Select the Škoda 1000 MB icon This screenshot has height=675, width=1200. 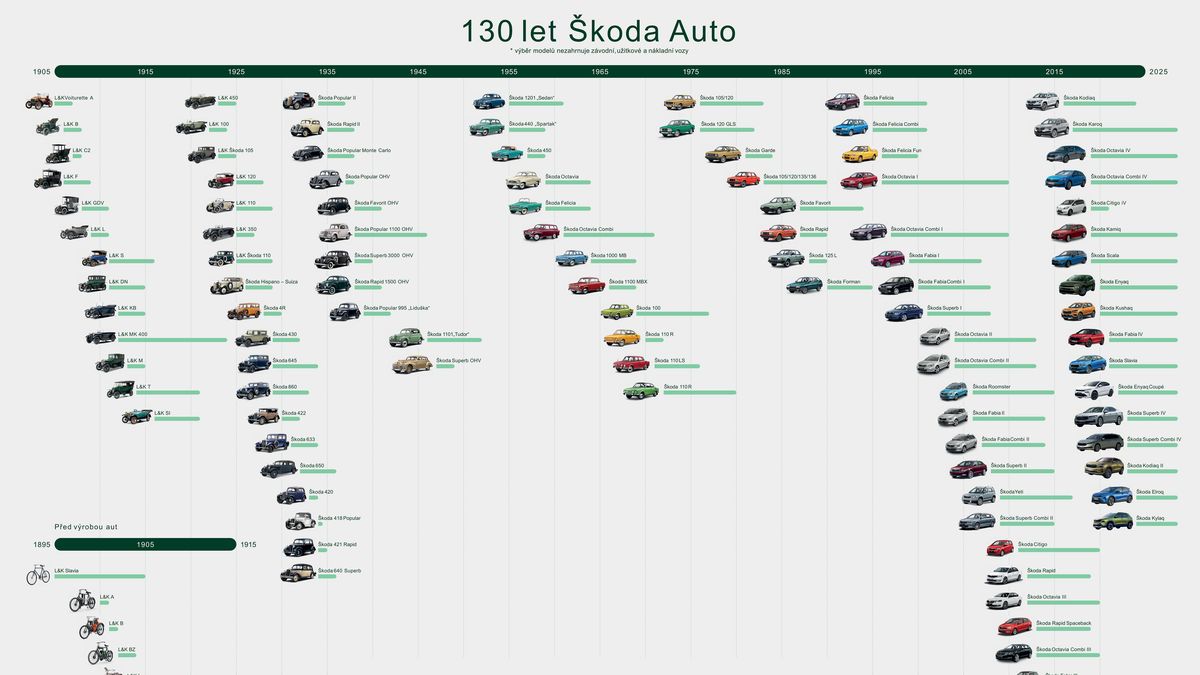570,256
